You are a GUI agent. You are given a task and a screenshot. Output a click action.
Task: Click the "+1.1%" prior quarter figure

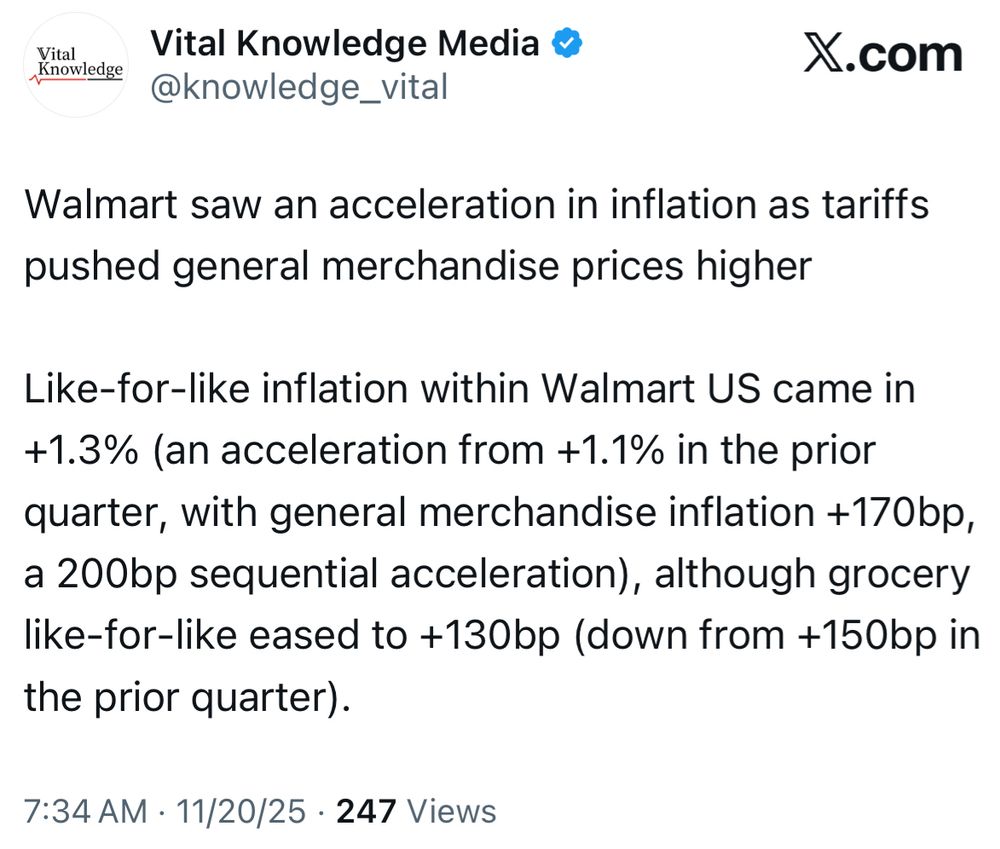[610, 450]
